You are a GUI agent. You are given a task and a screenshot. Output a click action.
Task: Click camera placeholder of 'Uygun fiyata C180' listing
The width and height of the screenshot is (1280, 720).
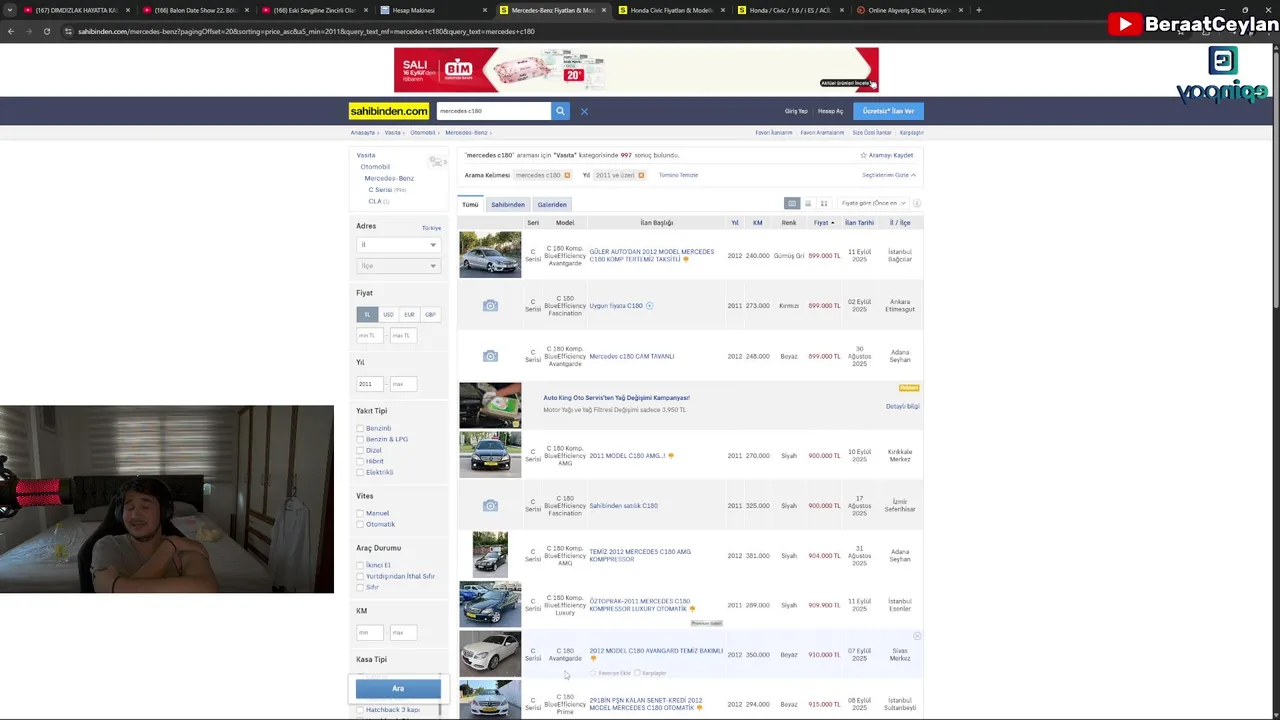tap(490, 306)
